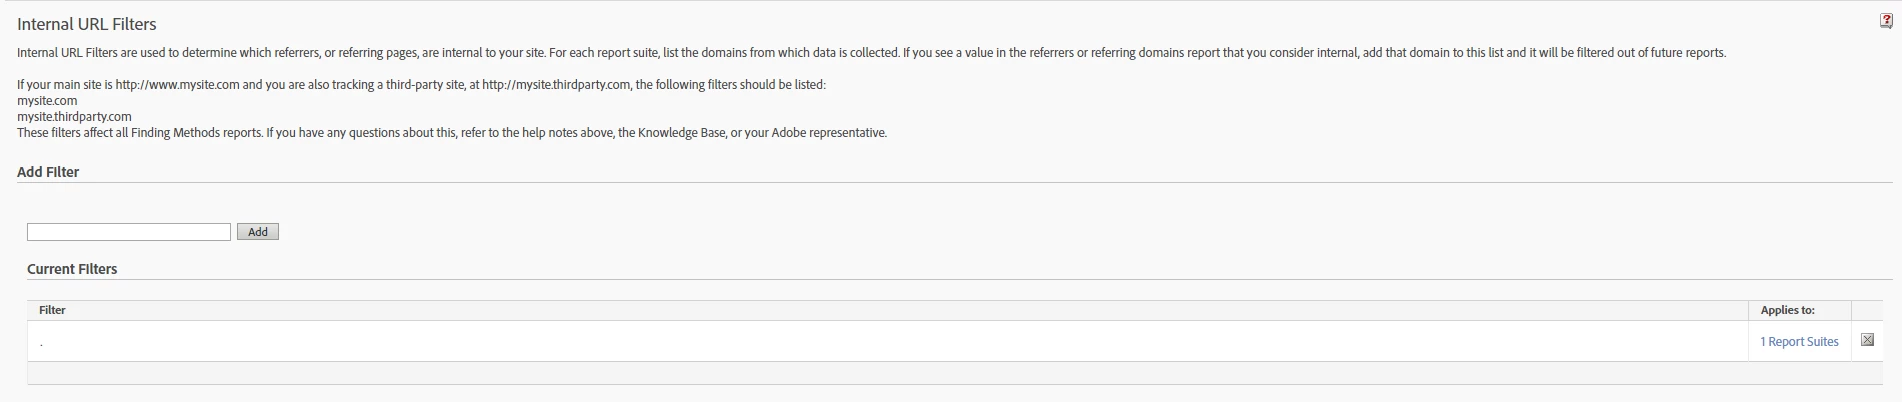This screenshot has height=402, width=1902.
Task: Click the Add button next to the filter field
Action: [x=258, y=232]
